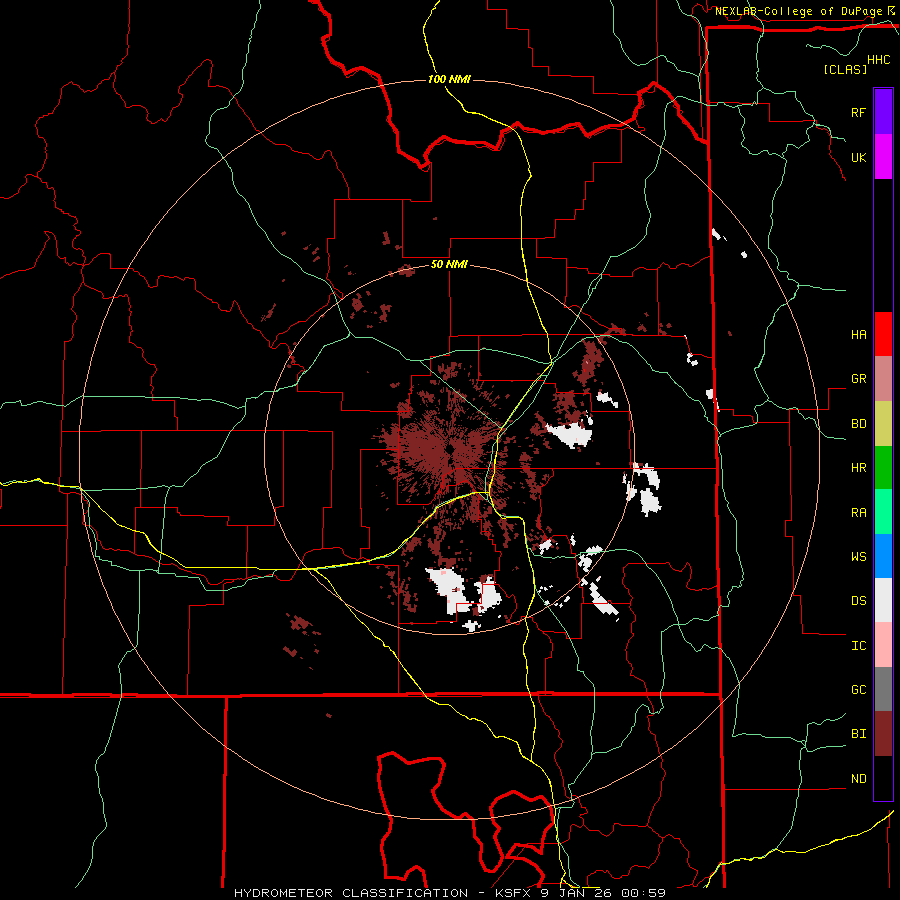Click the KSFX radar site identifier
The image size is (900, 900).
coord(515,893)
